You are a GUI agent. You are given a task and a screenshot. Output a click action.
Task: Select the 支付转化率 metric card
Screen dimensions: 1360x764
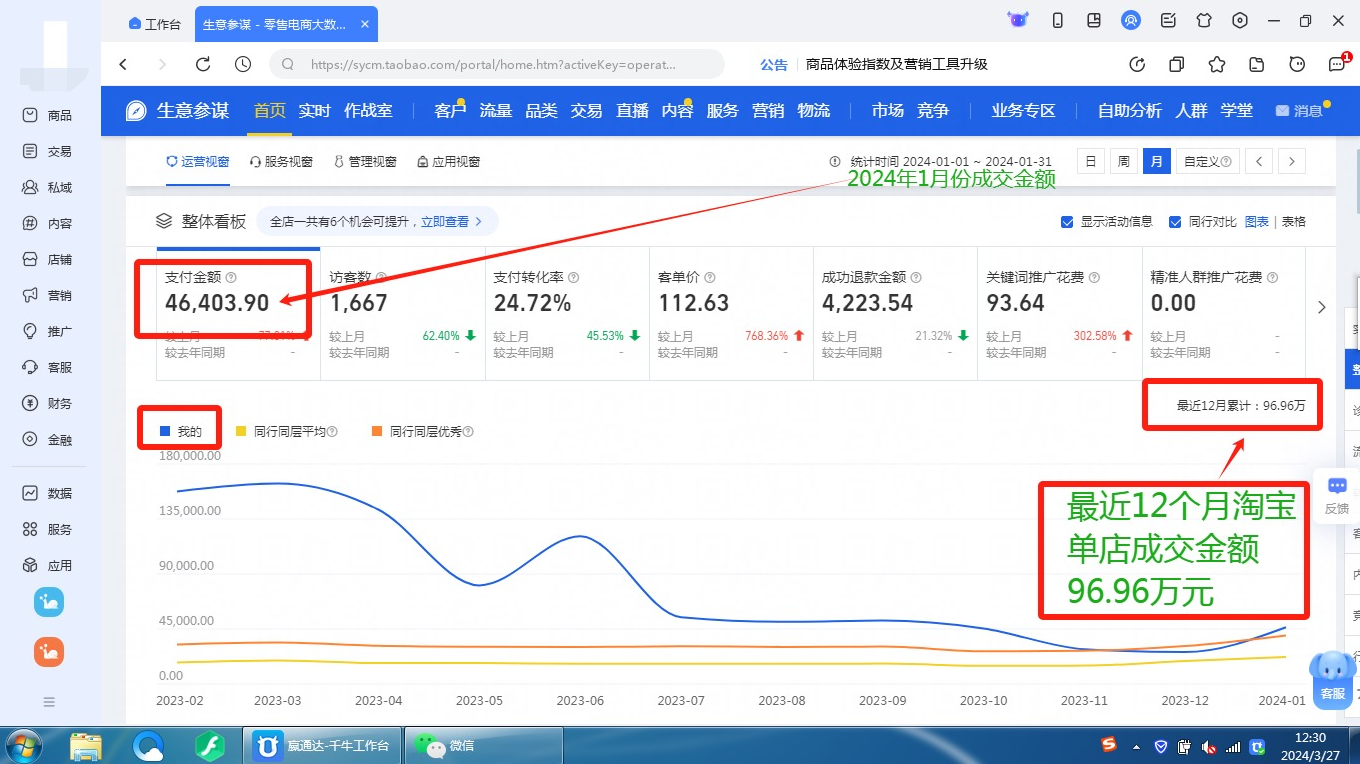click(567, 313)
